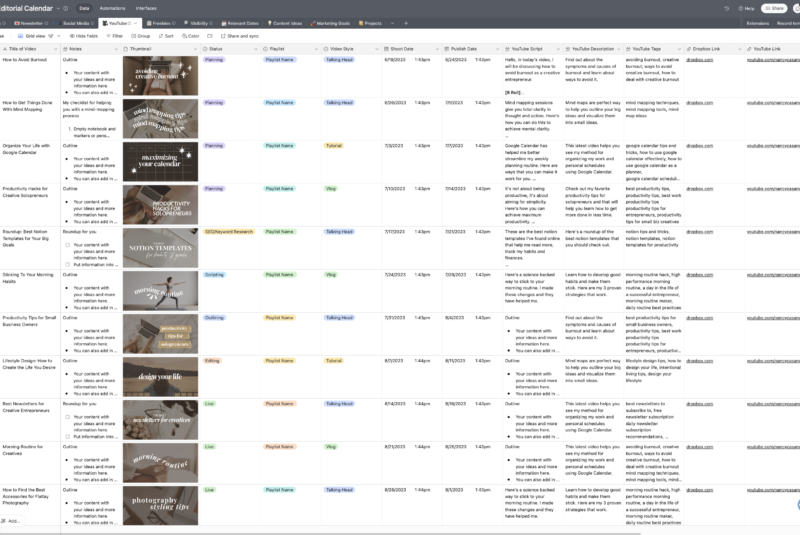Open Title of Video column dropdown arrow
Image resolution: width=800 pixels, height=535 pixels.
(56, 49)
